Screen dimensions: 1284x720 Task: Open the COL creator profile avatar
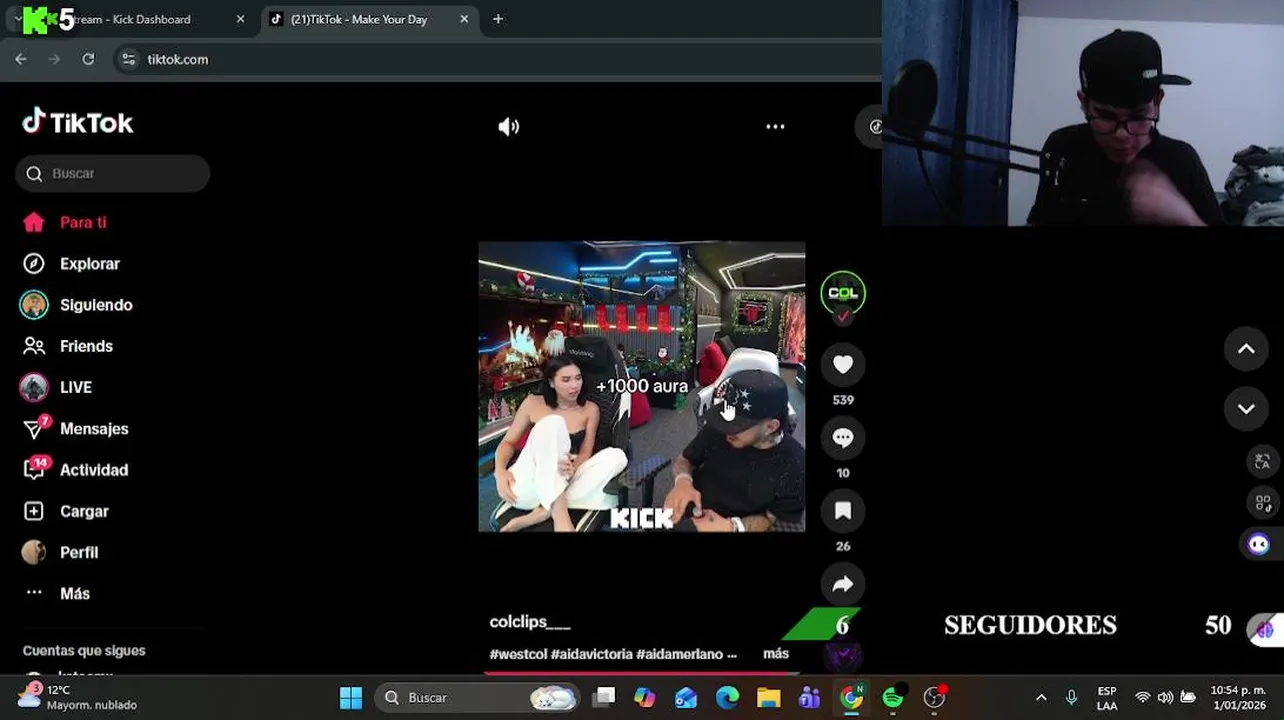843,293
